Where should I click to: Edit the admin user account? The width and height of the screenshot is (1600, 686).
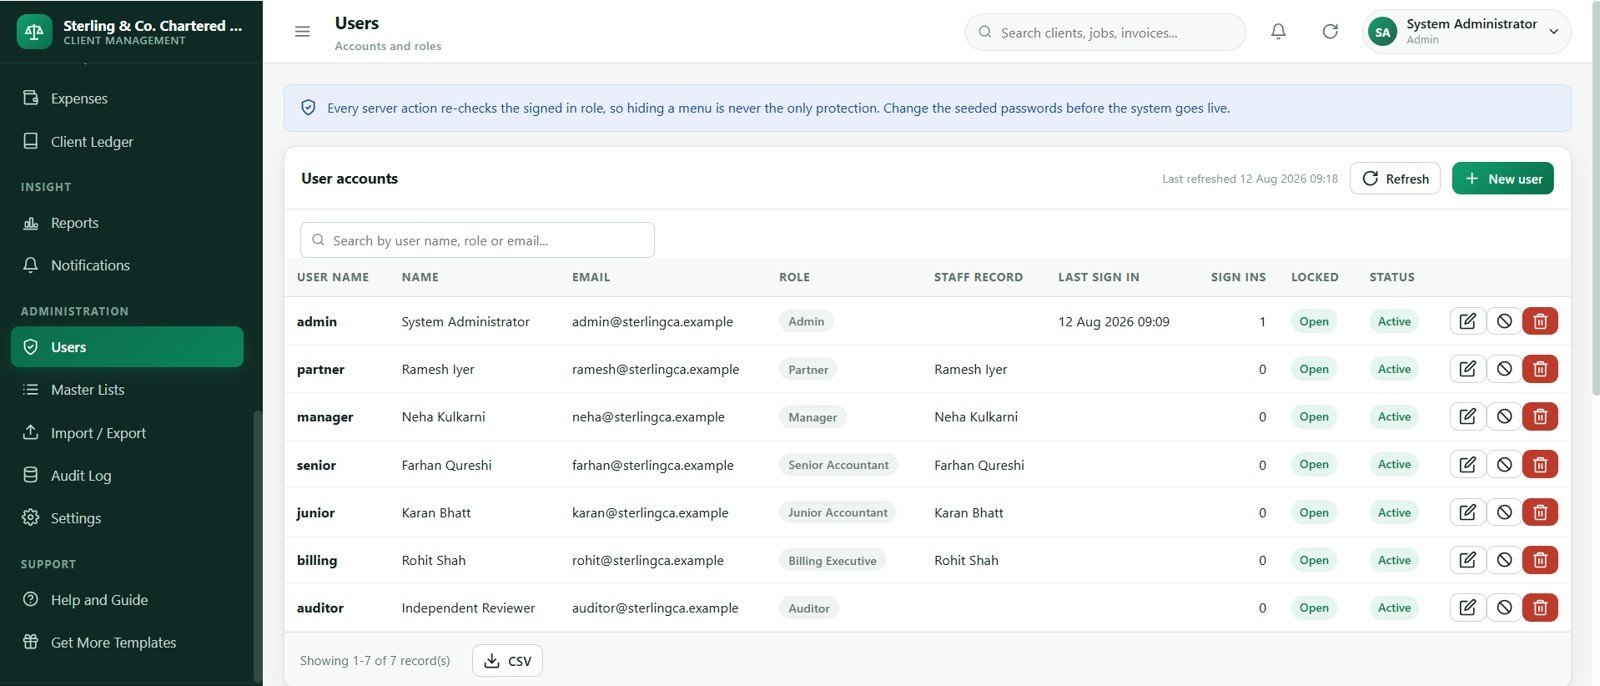[1467, 321]
